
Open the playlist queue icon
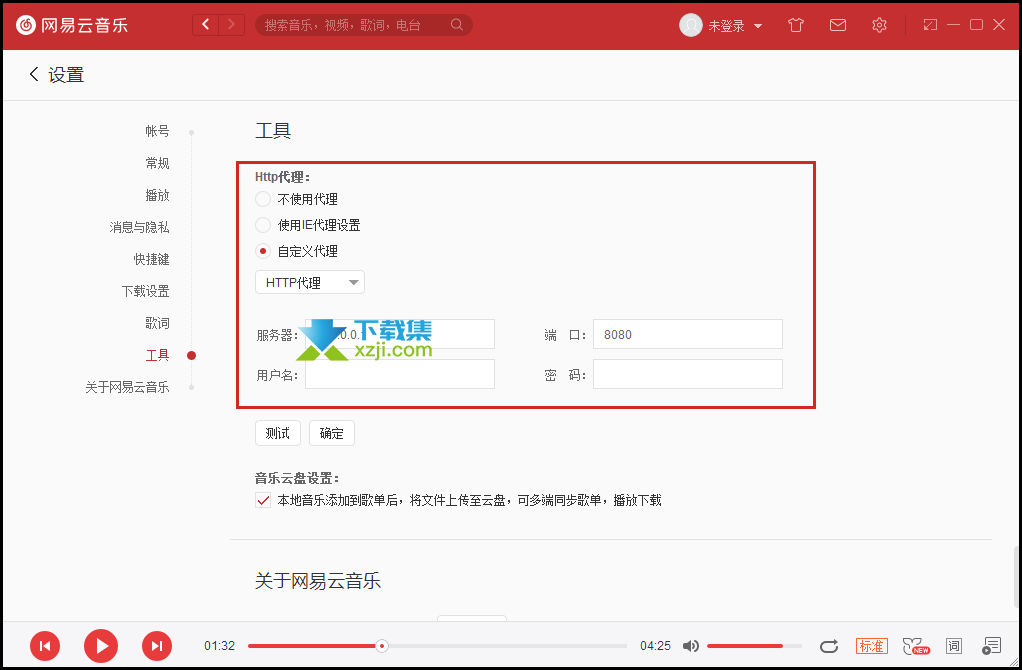[991, 646]
